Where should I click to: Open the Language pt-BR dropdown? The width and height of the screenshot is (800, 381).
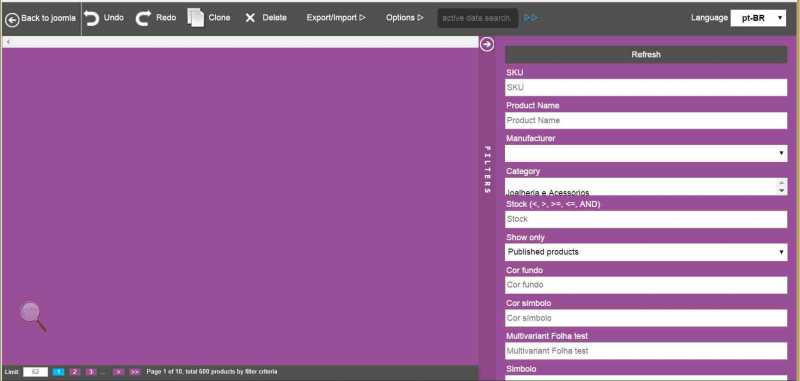click(x=758, y=18)
